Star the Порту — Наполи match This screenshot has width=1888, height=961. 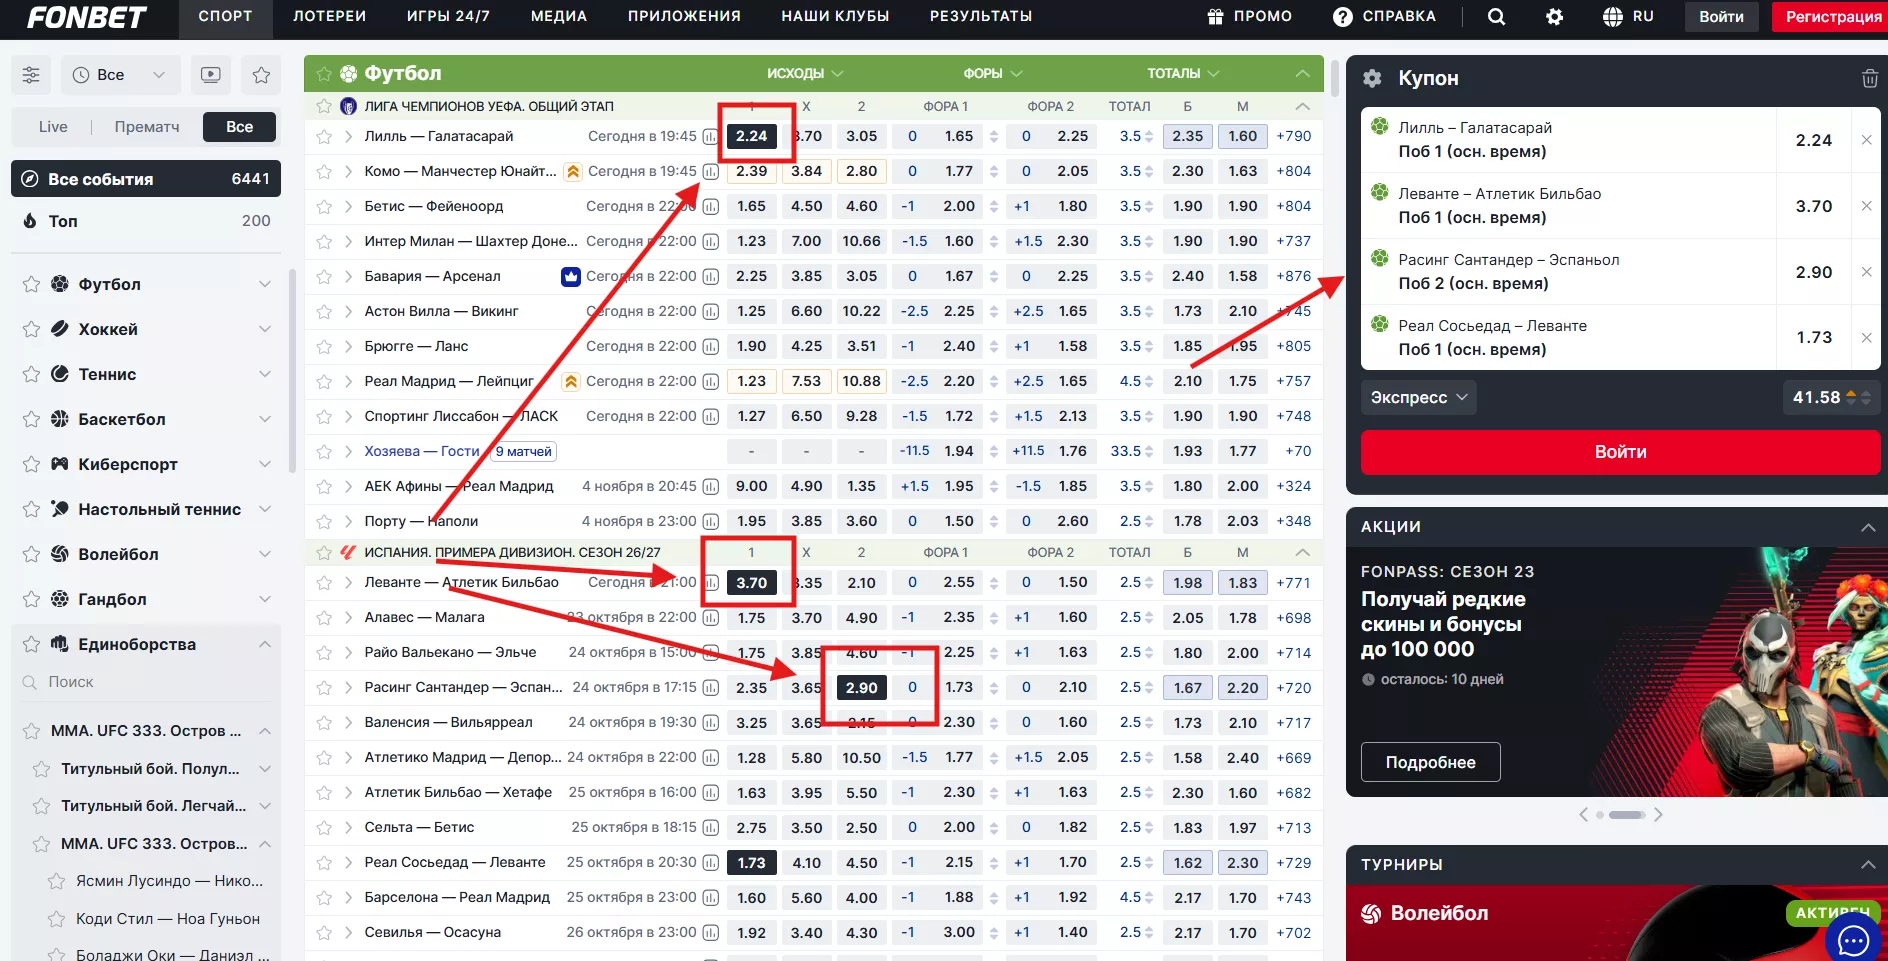coord(324,522)
